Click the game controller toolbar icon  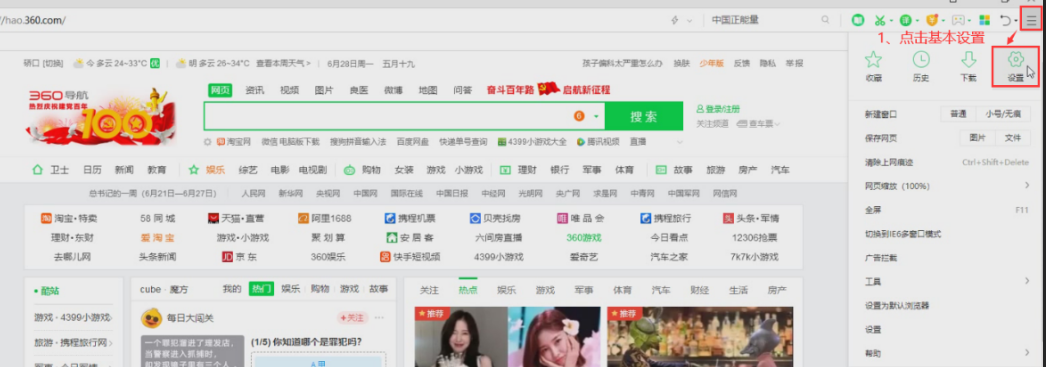[x=959, y=20]
